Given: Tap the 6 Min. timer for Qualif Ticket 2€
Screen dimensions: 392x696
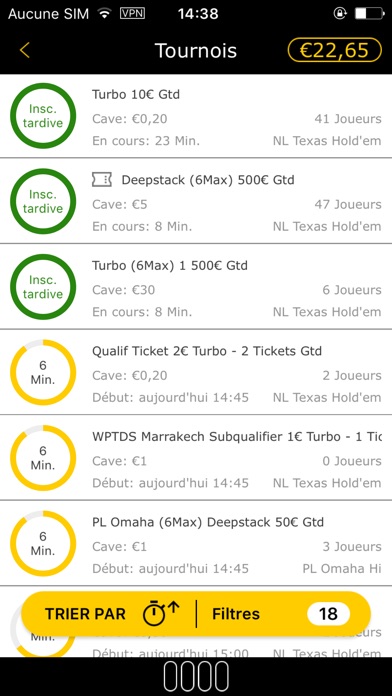Looking at the screenshot, I should (43, 372).
